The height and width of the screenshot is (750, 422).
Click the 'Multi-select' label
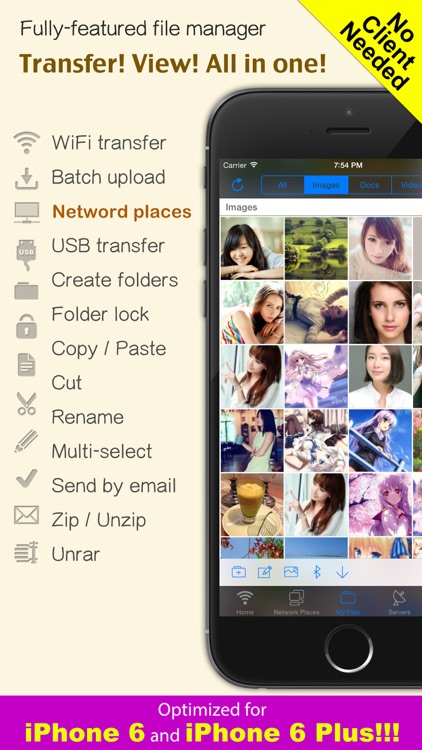[x=102, y=452]
